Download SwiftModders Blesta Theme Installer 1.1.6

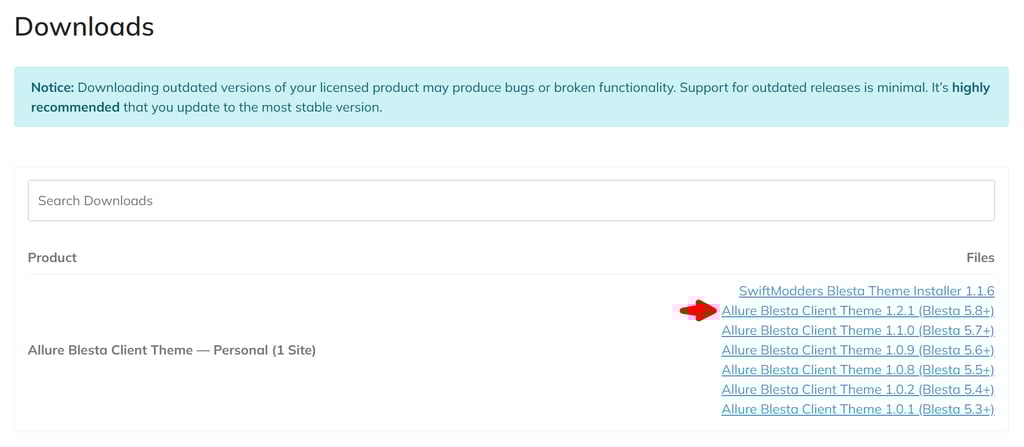point(866,291)
